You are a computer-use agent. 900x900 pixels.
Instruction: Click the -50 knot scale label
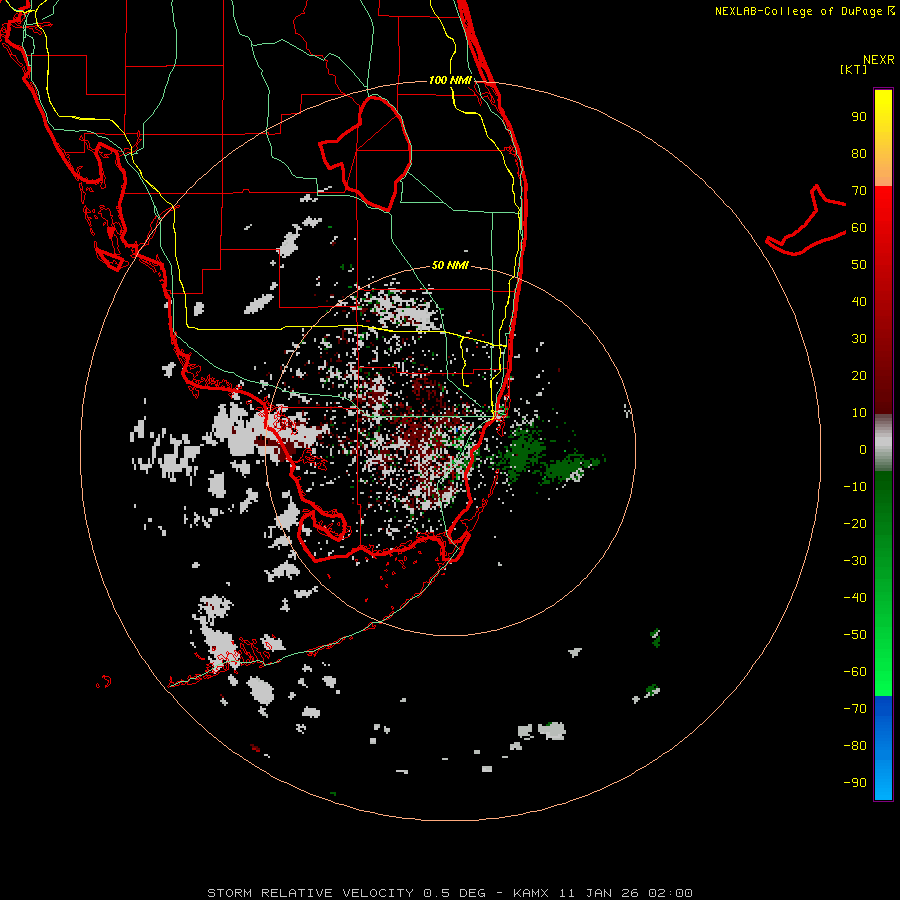click(x=855, y=635)
